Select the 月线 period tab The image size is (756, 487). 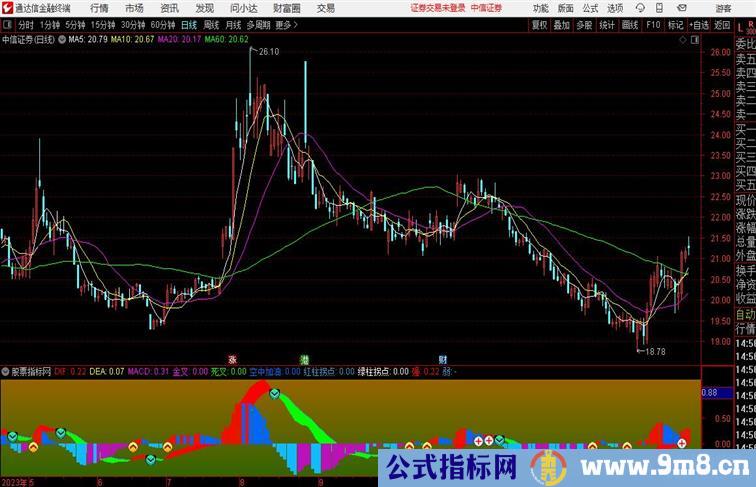pyautogui.click(x=233, y=25)
